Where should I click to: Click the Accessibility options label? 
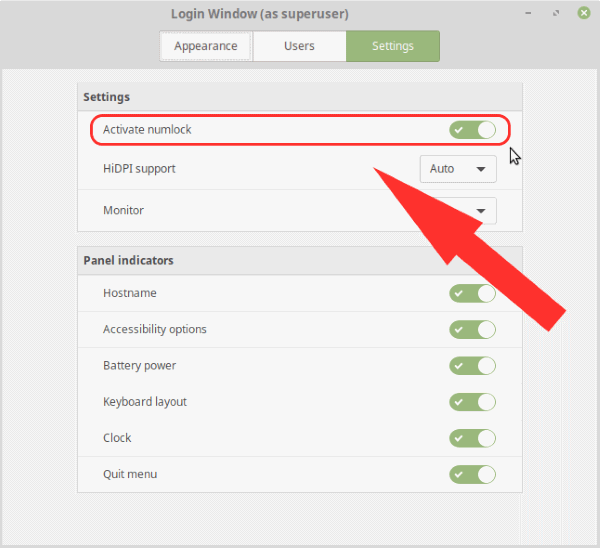[155, 329]
